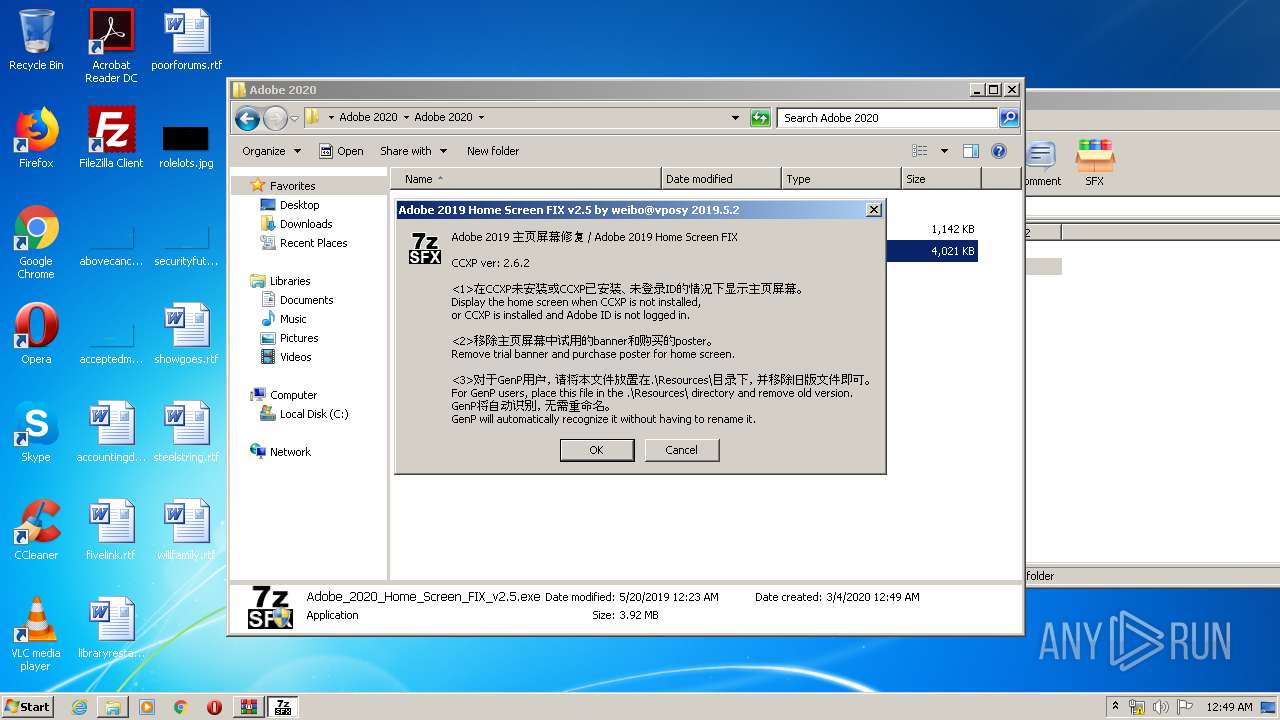This screenshot has width=1280, height=720.
Task: Sort by Date modified column
Action: click(720, 179)
